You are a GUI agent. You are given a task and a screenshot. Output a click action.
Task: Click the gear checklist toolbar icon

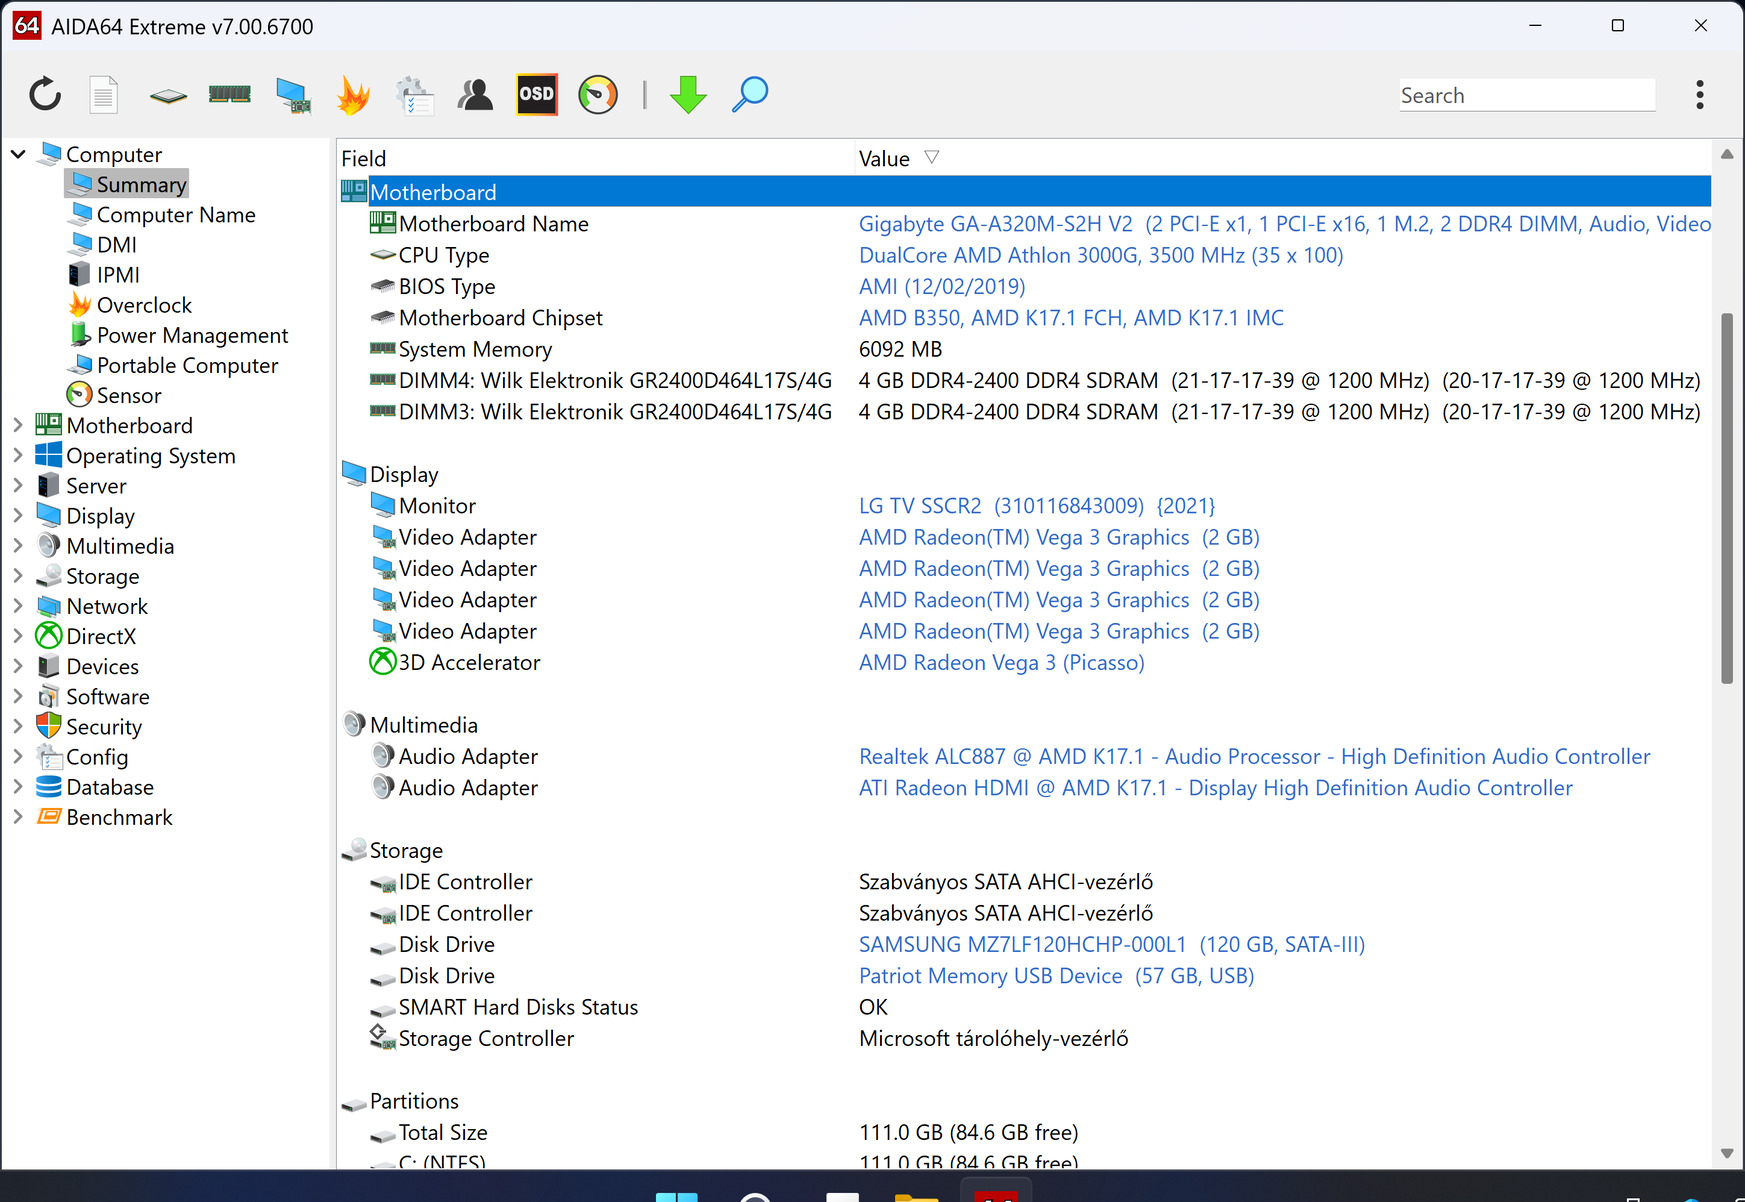[414, 95]
